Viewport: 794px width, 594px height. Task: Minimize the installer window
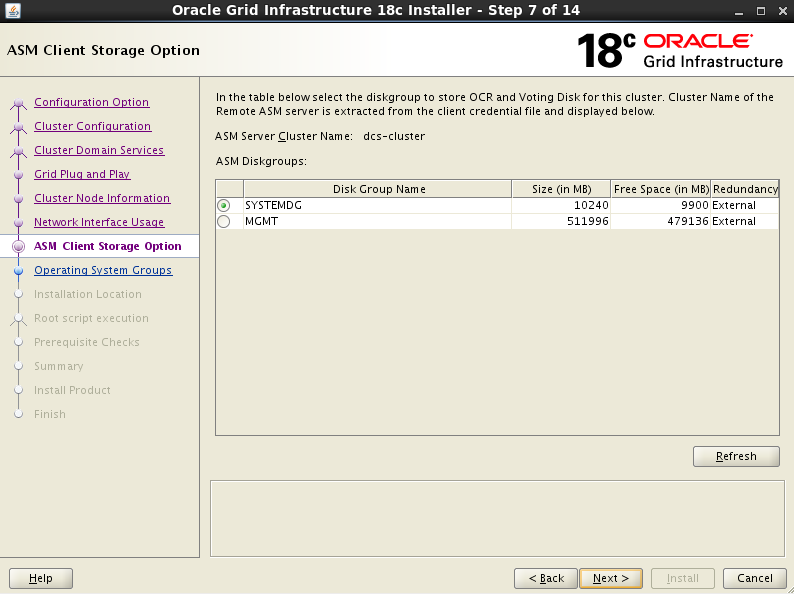[x=739, y=11]
